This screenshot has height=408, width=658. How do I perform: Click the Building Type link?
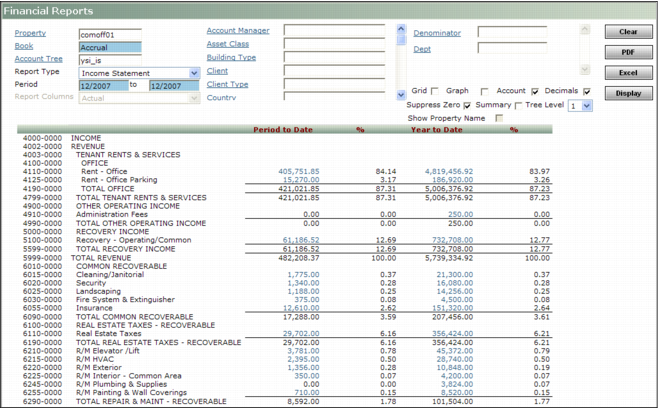[x=231, y=57]
